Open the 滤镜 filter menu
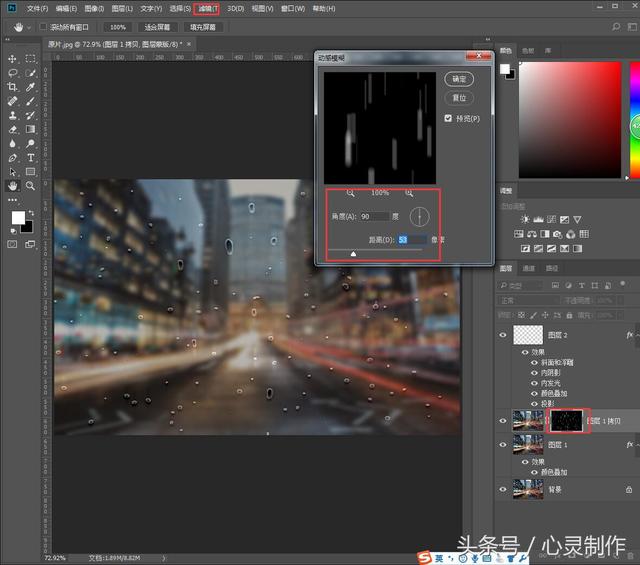Screen dimensions: 640x565 [x=206, y=8]
